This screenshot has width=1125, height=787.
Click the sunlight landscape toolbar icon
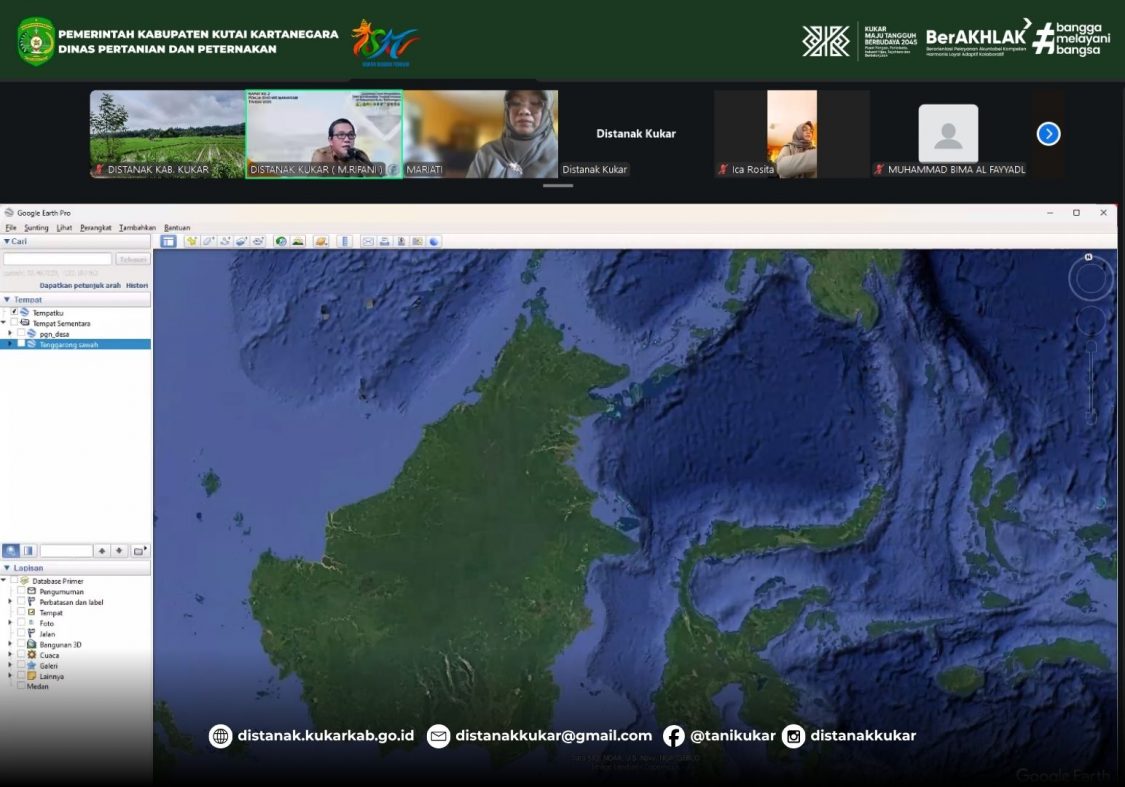pyautogui.click(x=298, y=241)
